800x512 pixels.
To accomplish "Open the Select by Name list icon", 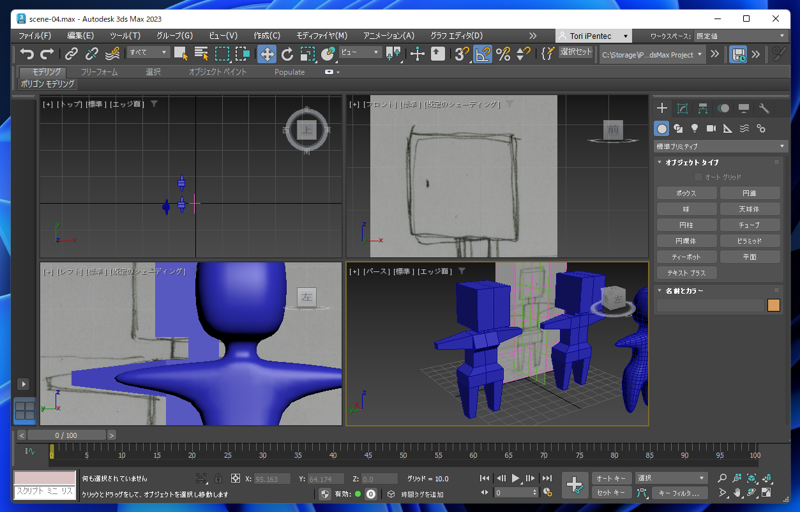I will click(x=202, y=54).
